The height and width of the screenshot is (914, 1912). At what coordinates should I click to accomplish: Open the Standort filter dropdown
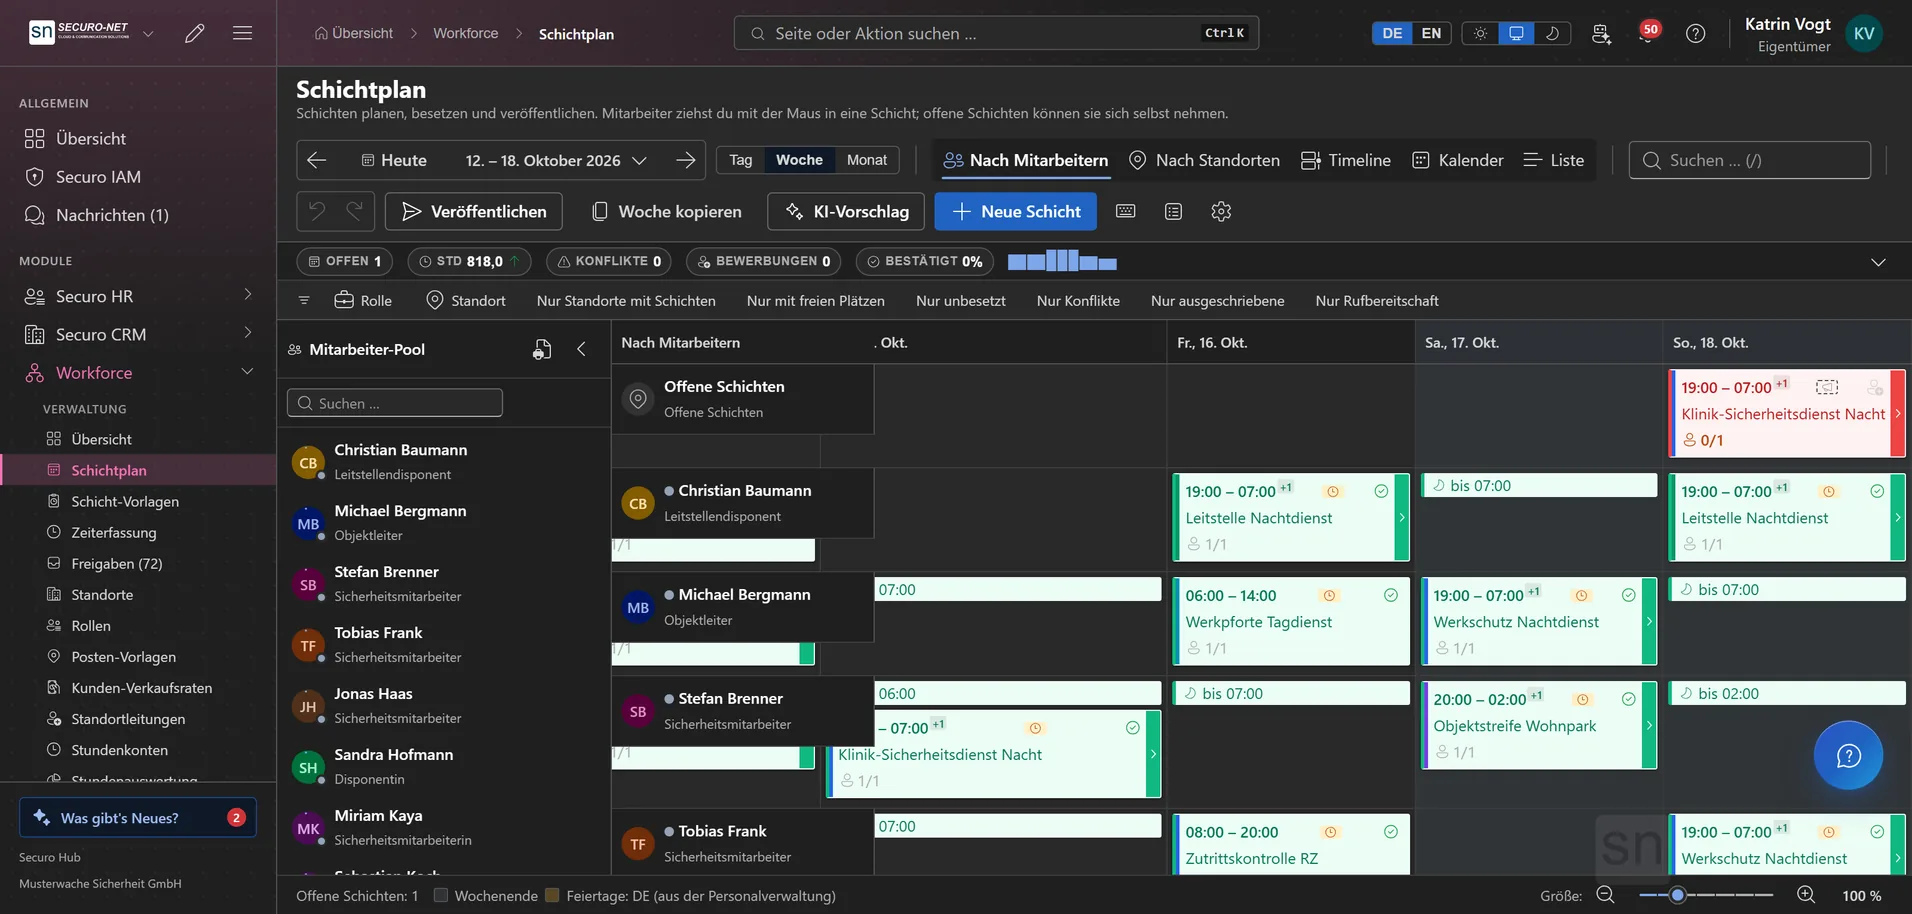[466, 300]
